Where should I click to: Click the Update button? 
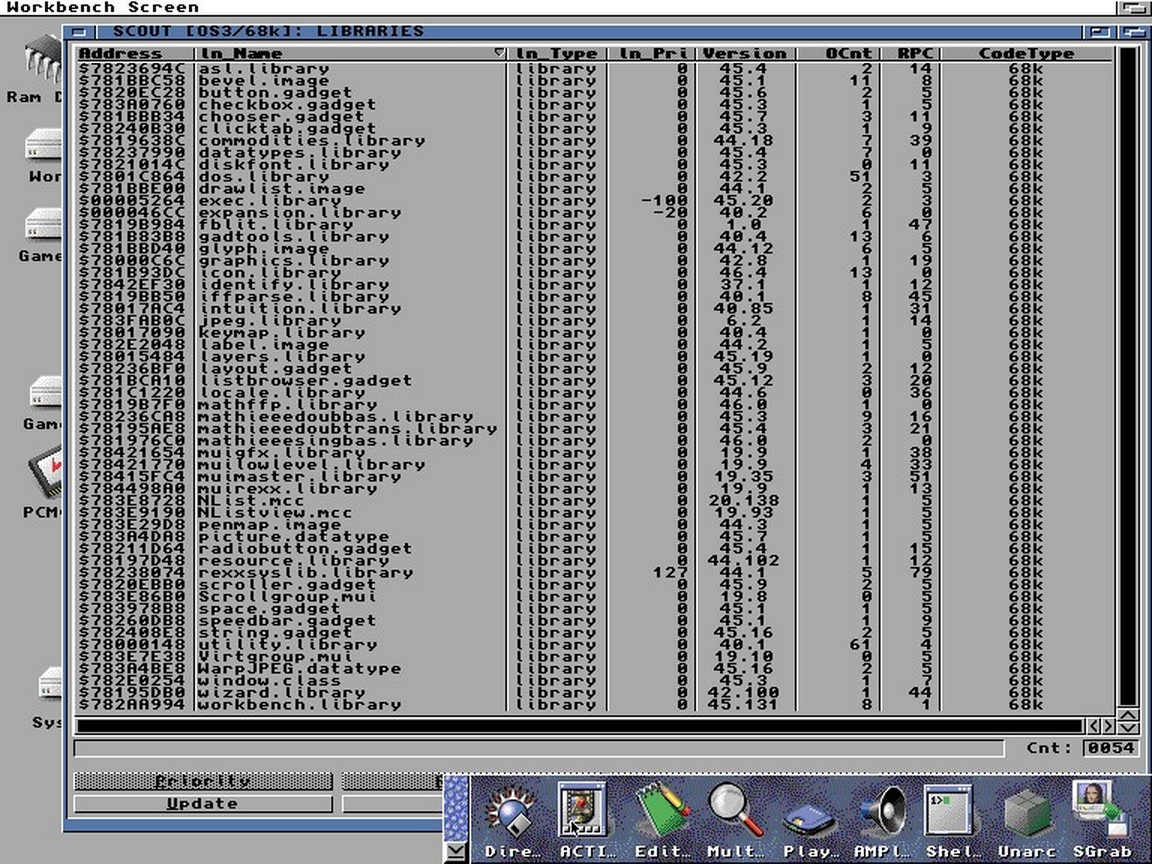click(x=203, y=804)
